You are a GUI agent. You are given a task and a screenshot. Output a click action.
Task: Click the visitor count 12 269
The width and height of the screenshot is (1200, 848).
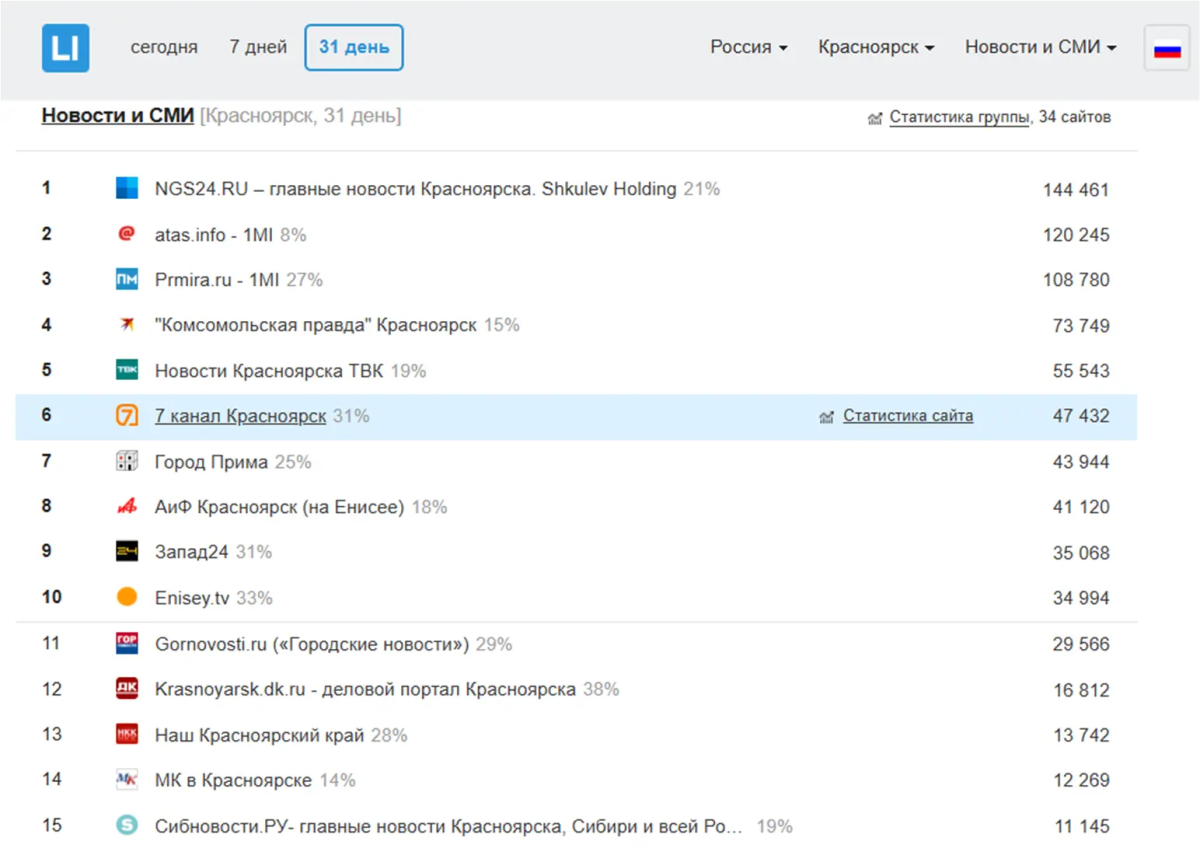pos(1081,780)
